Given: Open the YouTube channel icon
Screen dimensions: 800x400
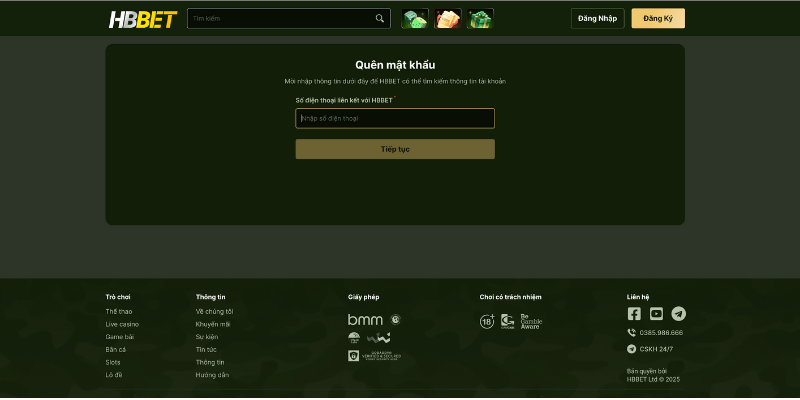Looking at the screenshot, I should (656, 314).
